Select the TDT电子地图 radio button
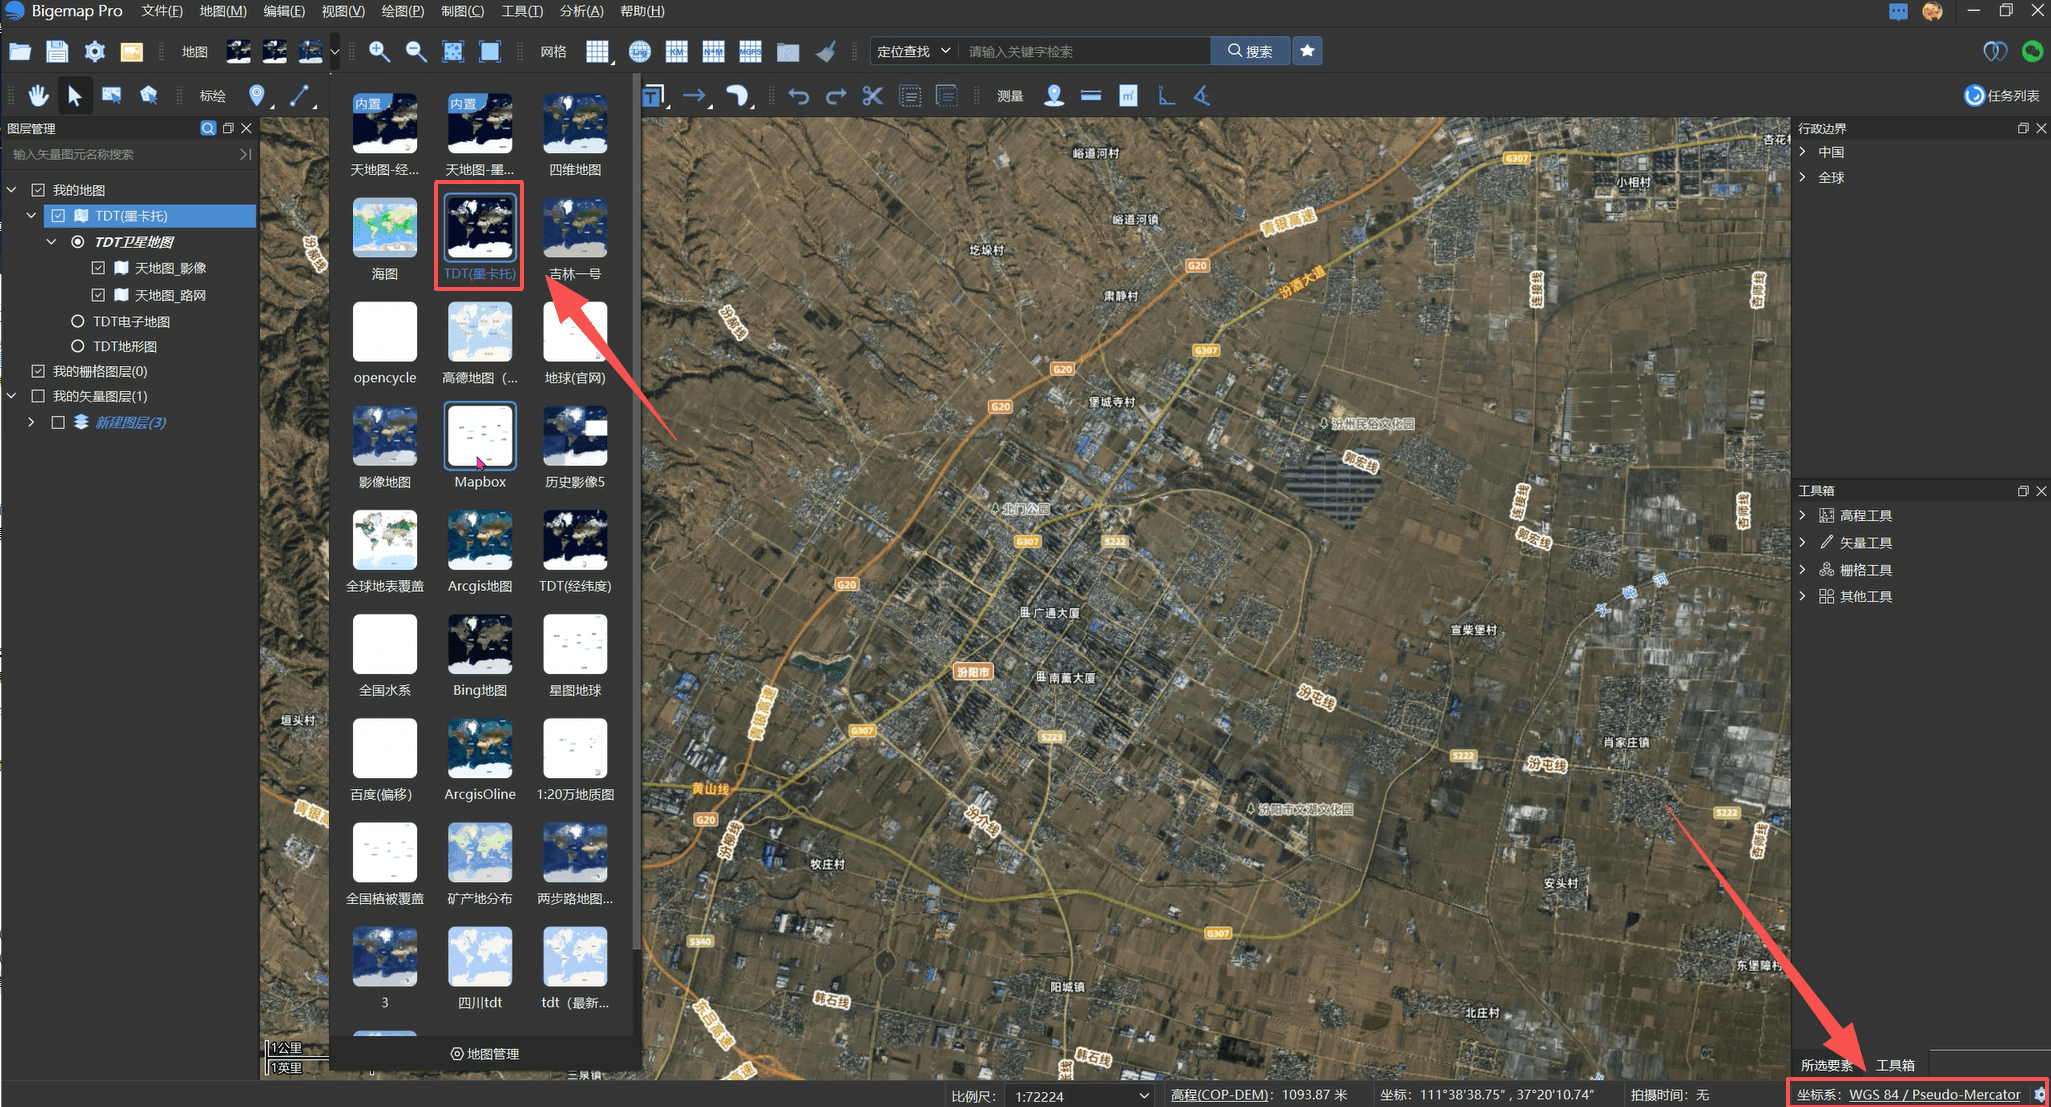Viewport: 2051px width, 1107px height. click(x=77, y=321)
